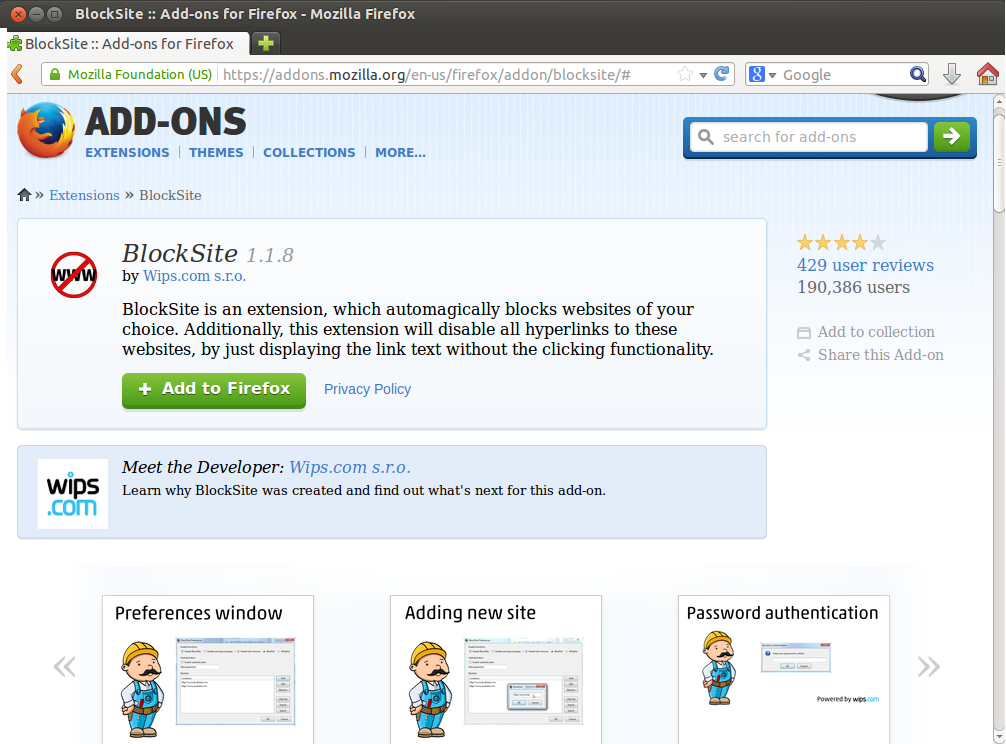Click the Mozilla Foundation (US) identity label
The width and height of the screenshot is (1006, 744).
coord(140,74)
